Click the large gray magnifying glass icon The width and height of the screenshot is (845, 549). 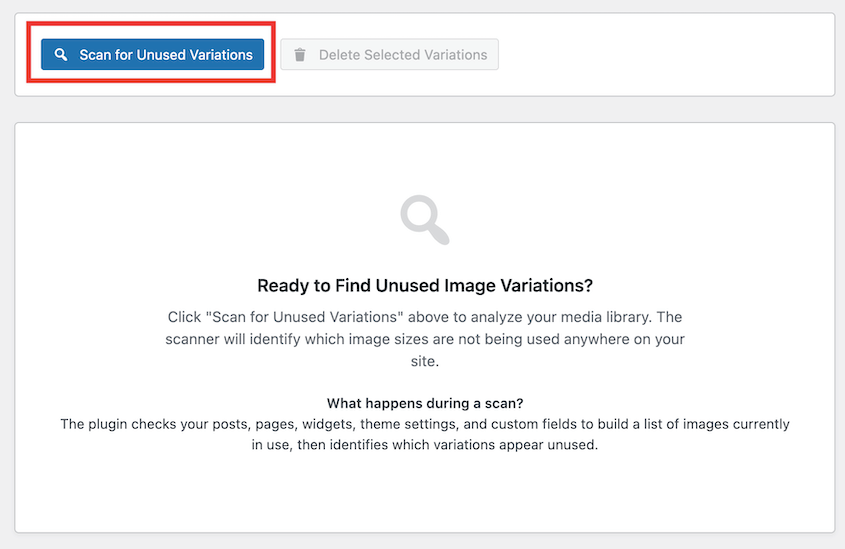424,220
